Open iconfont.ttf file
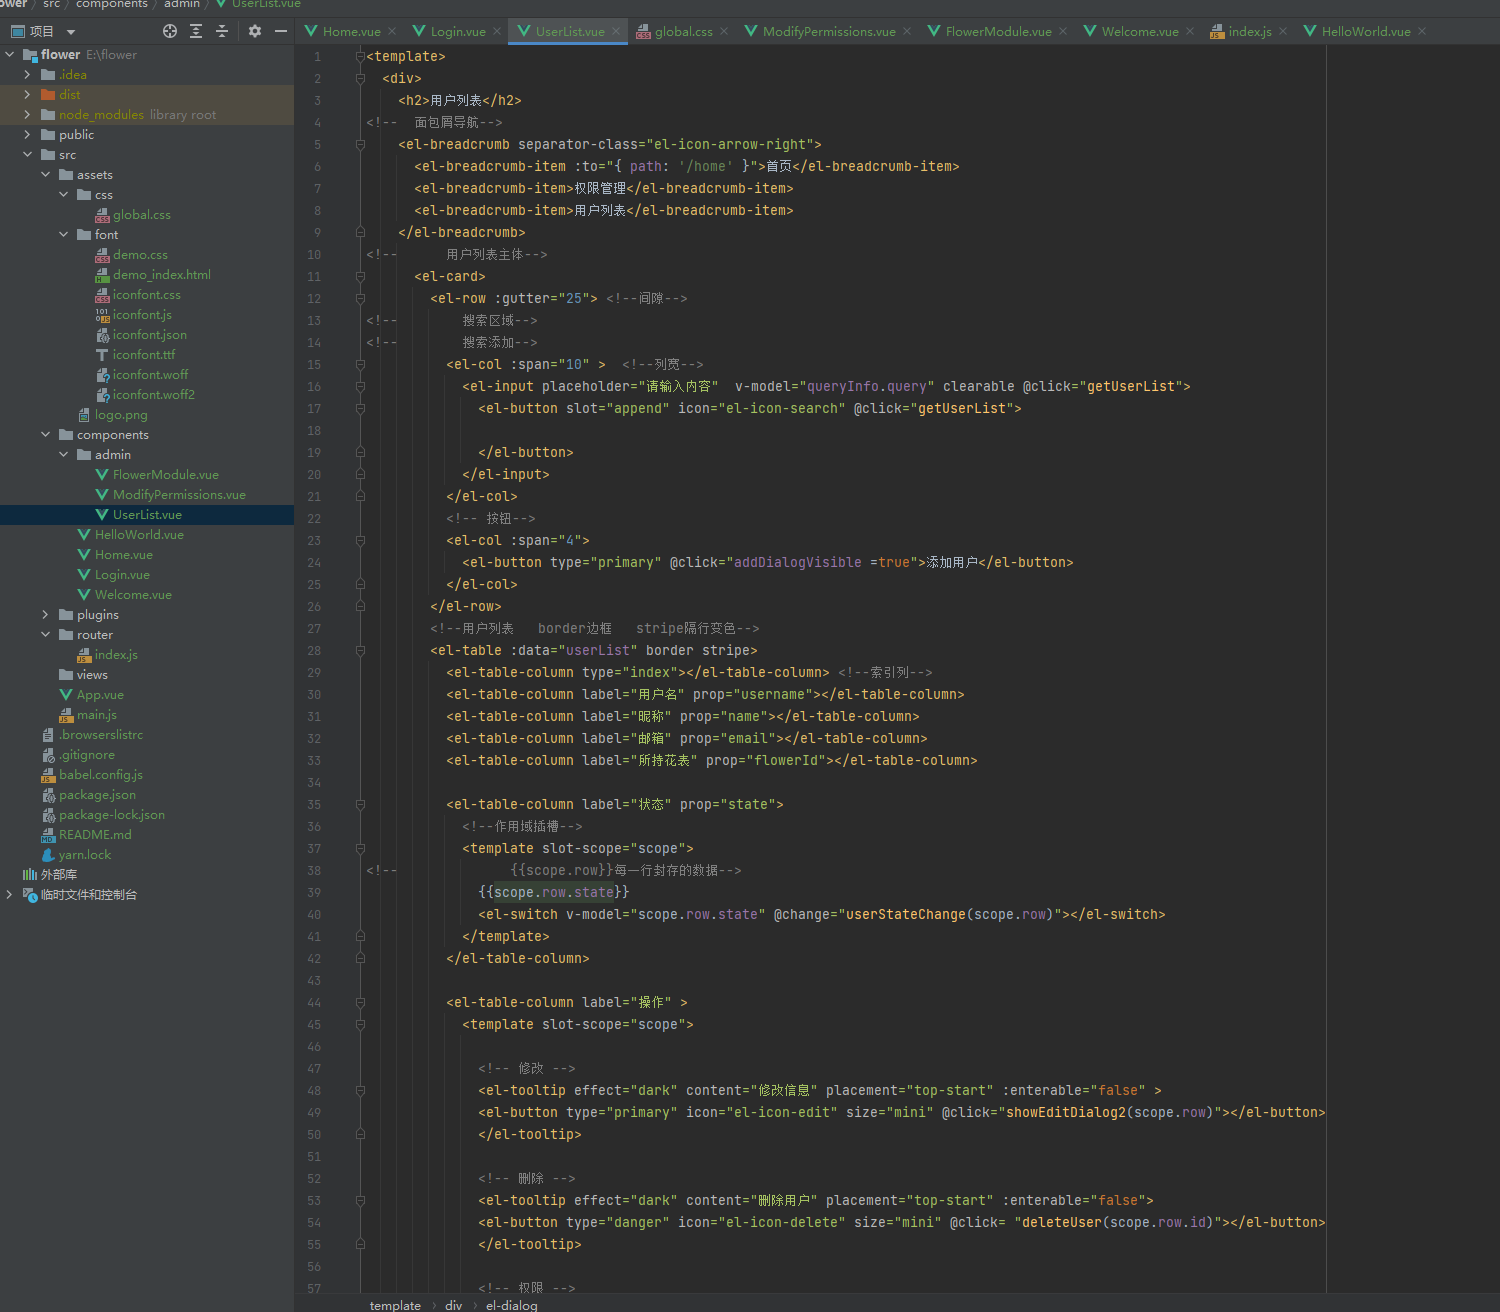 click(x=143, y=355)
